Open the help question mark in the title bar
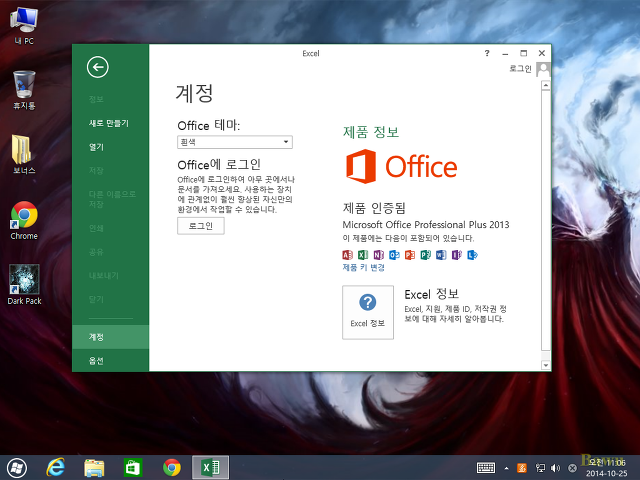This screenshot has width=640, height=480. [487, 53]
